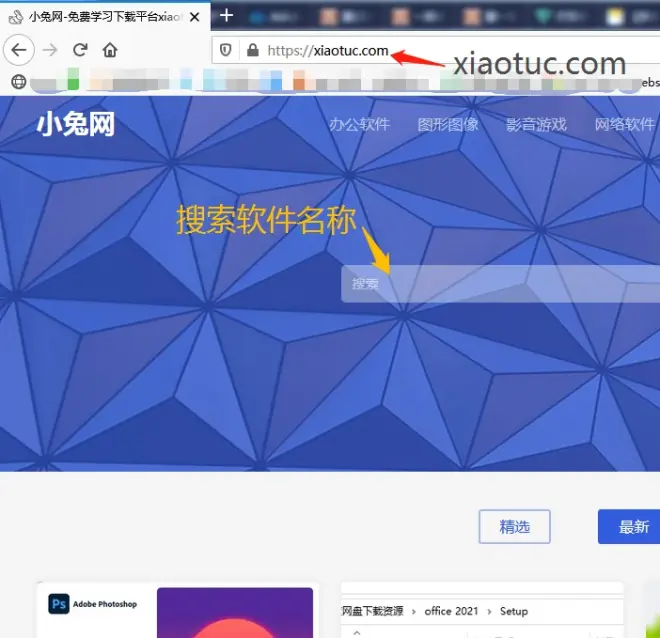Click the 网盘下载资源 breadcrumb
This screenshot has width=660, height=638.
coord(372,611)
